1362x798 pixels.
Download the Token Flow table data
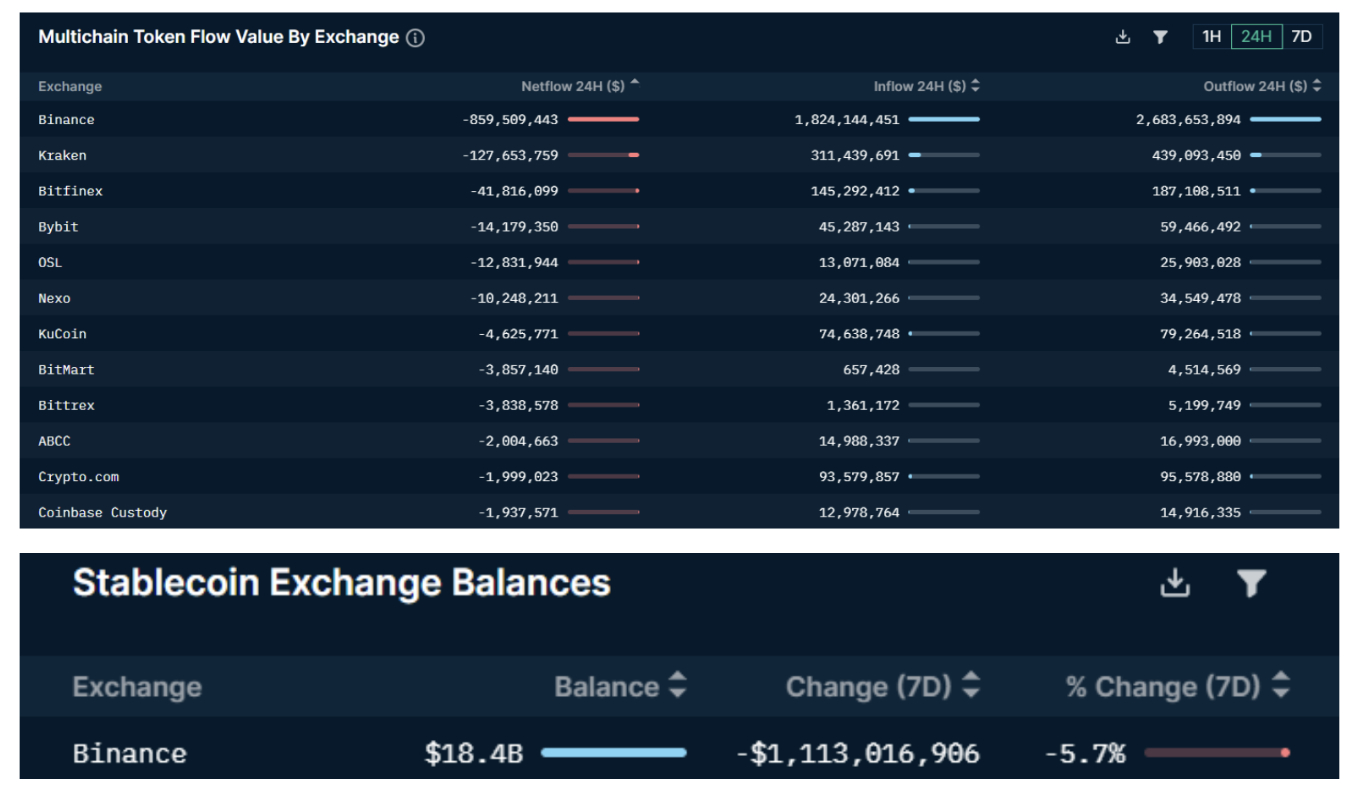pos(1123,37)
